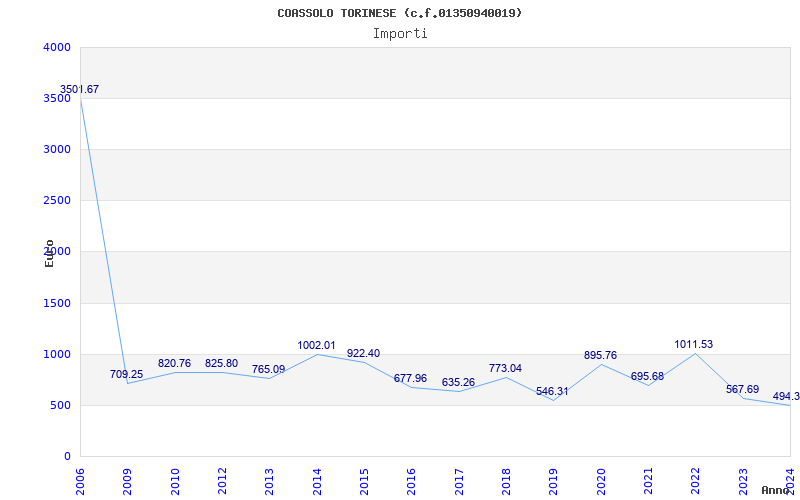Click the 895.76 value label

pos(601,356)
